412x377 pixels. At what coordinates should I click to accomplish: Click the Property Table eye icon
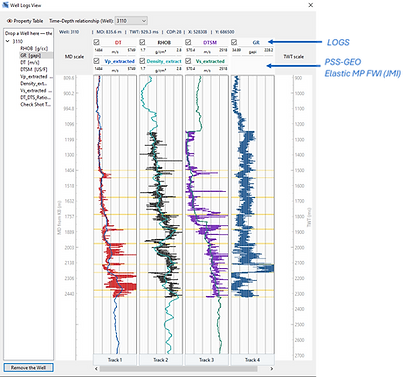click(9, 21)
